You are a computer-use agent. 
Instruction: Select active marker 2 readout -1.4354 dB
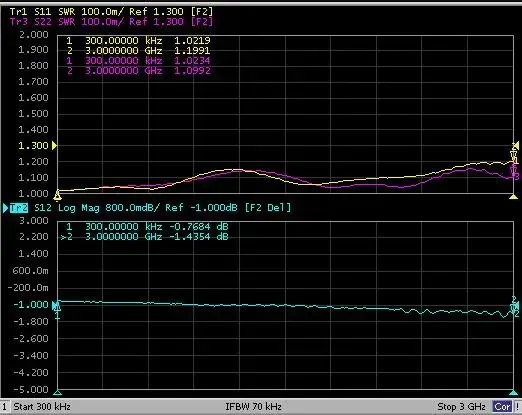pyautogui.click(x=144, y=237)
